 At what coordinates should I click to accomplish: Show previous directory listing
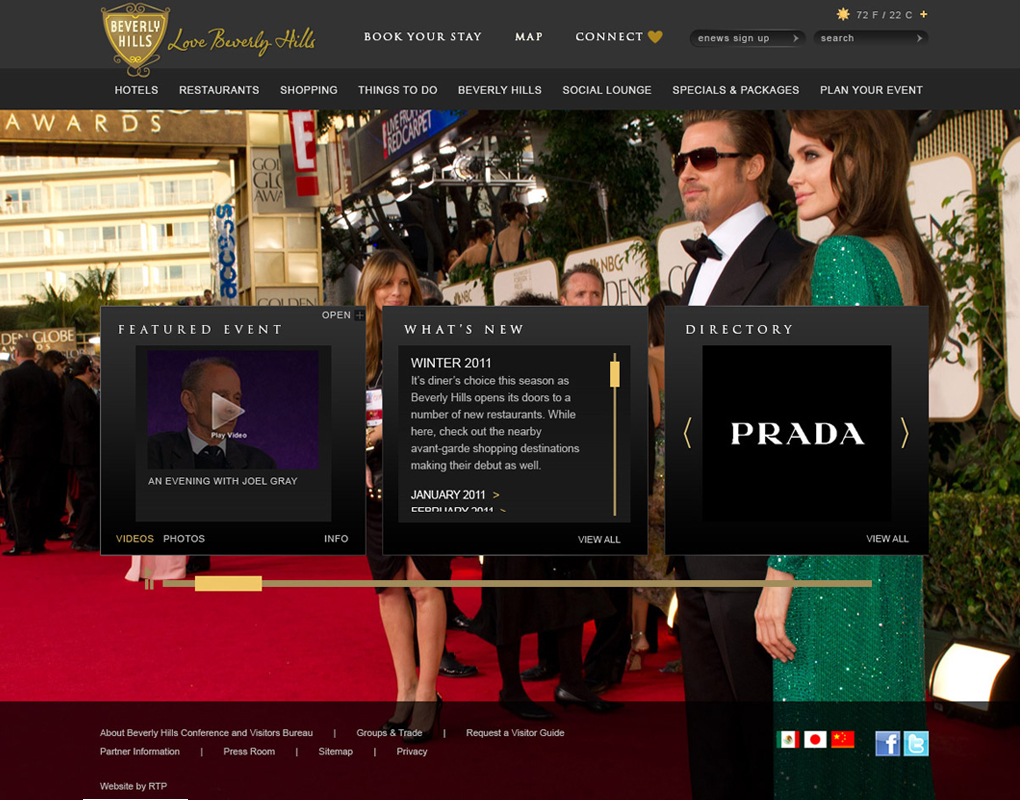(x=688, y=433)
